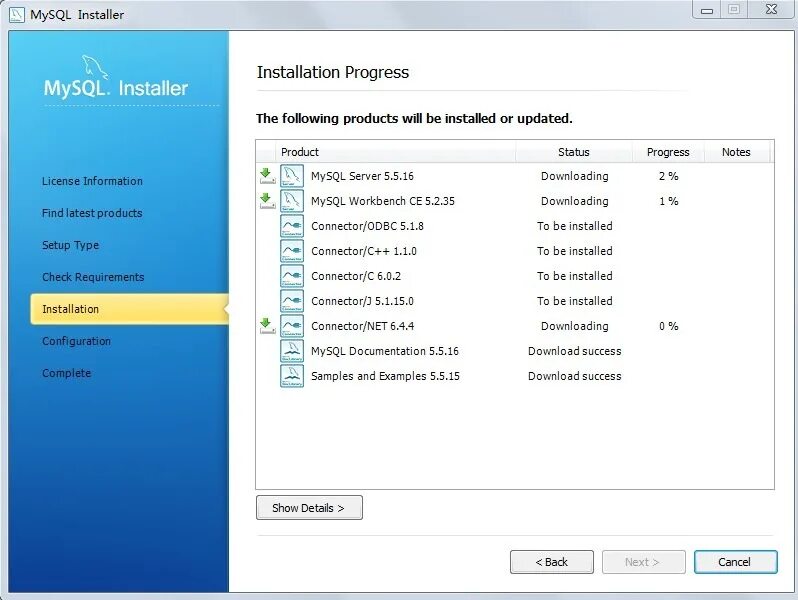Cancel the installation
Image resolution: width=798 pixels, height=600 pixels.
point(735,562)
